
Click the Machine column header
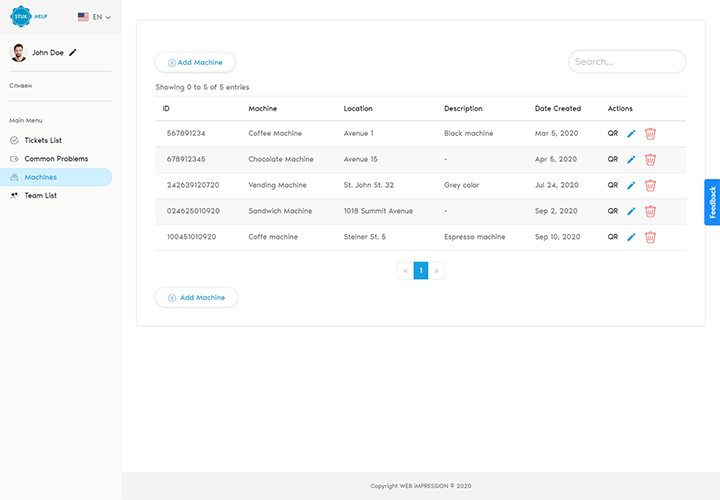(263, 108)
